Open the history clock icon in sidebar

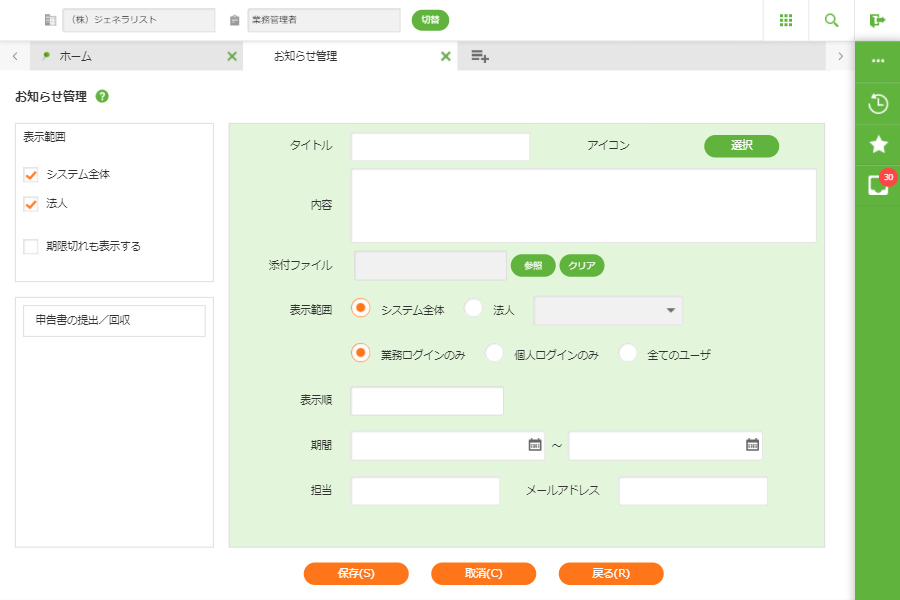tap(878, 103)
